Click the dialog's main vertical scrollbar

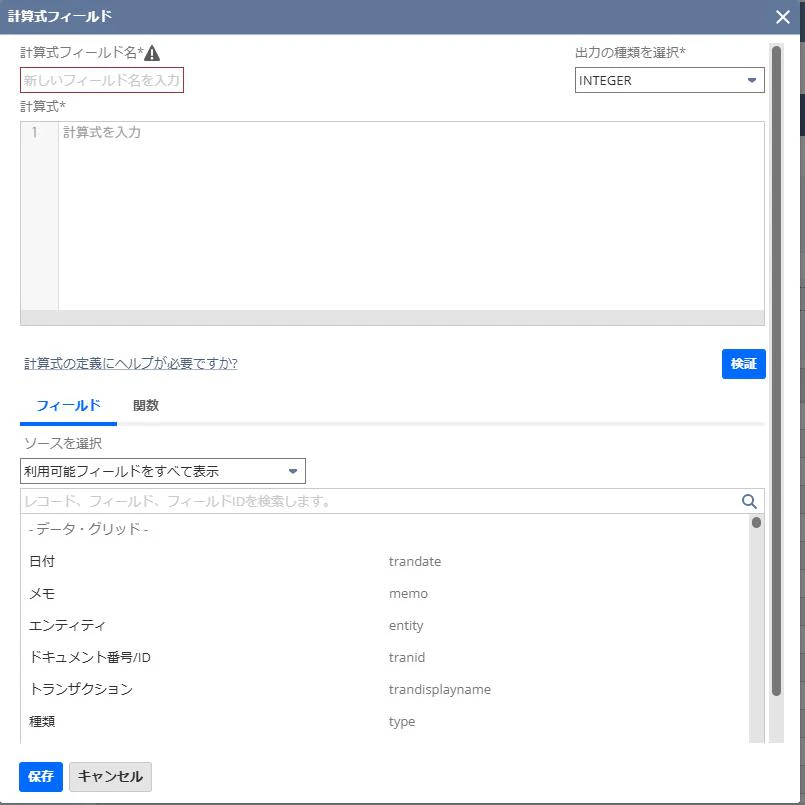[x=776, y=371]
